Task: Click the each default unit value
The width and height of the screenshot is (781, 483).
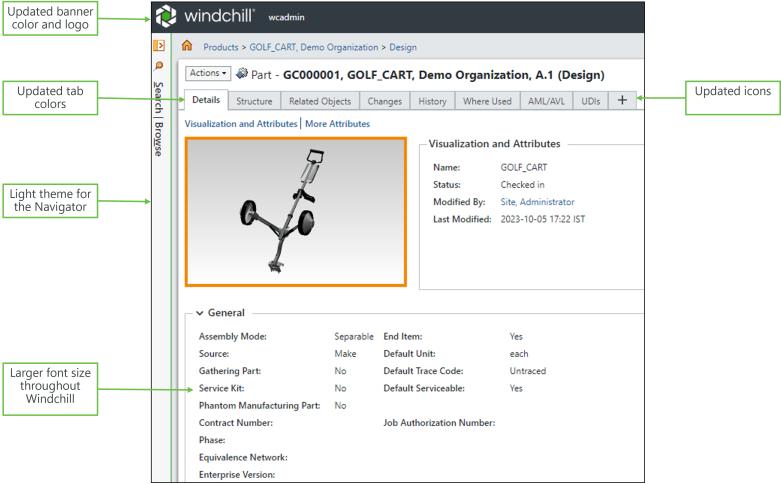Action: 519,354
